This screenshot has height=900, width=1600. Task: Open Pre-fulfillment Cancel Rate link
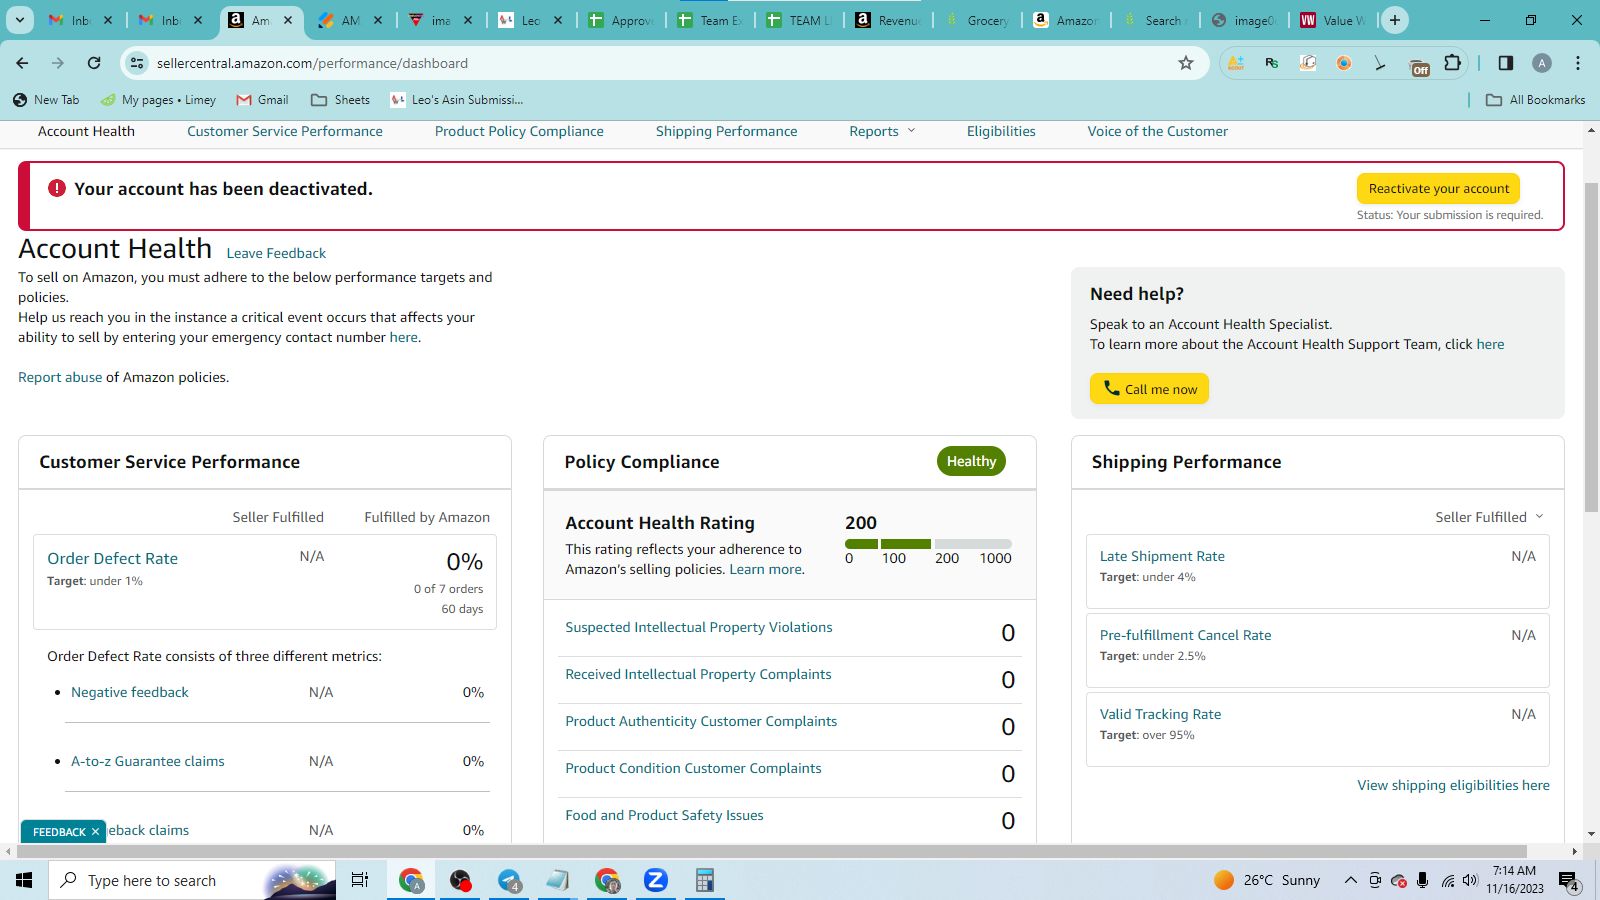(x=1186, y=635)
